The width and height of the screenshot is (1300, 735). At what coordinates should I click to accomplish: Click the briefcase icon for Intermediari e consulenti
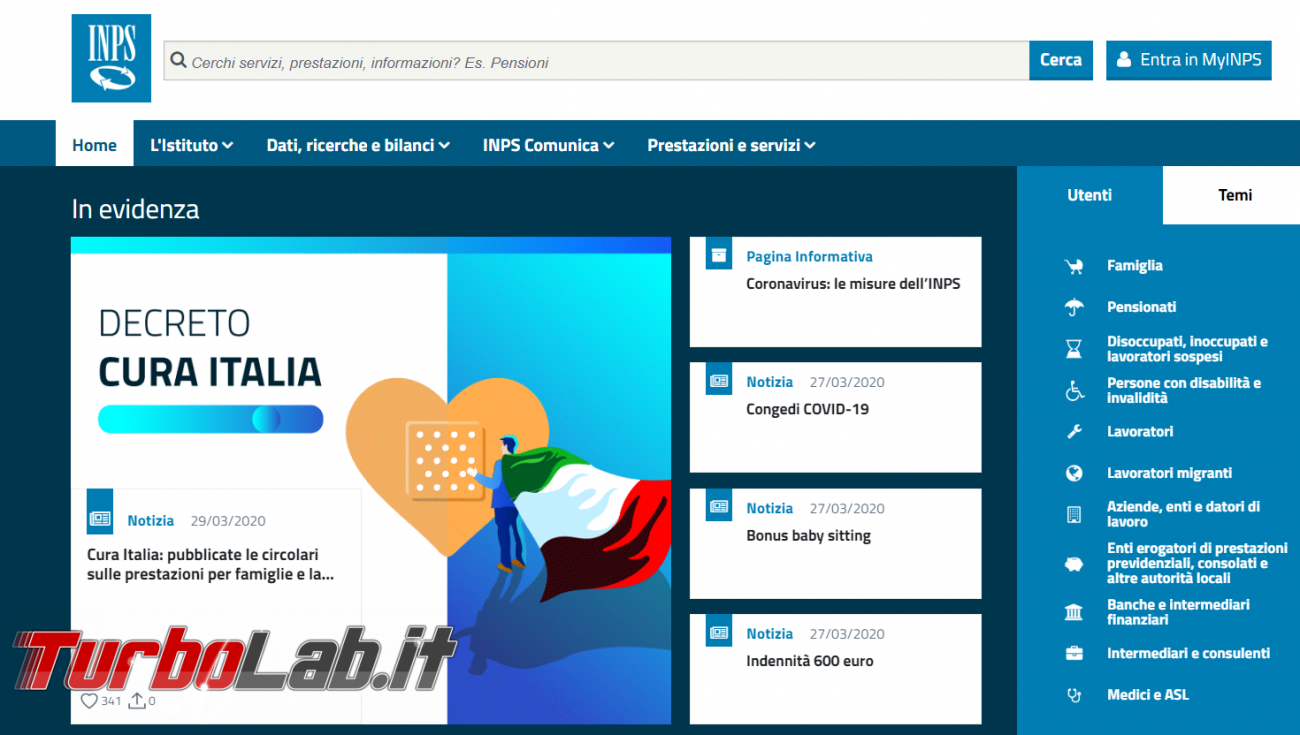(1074, 653)
